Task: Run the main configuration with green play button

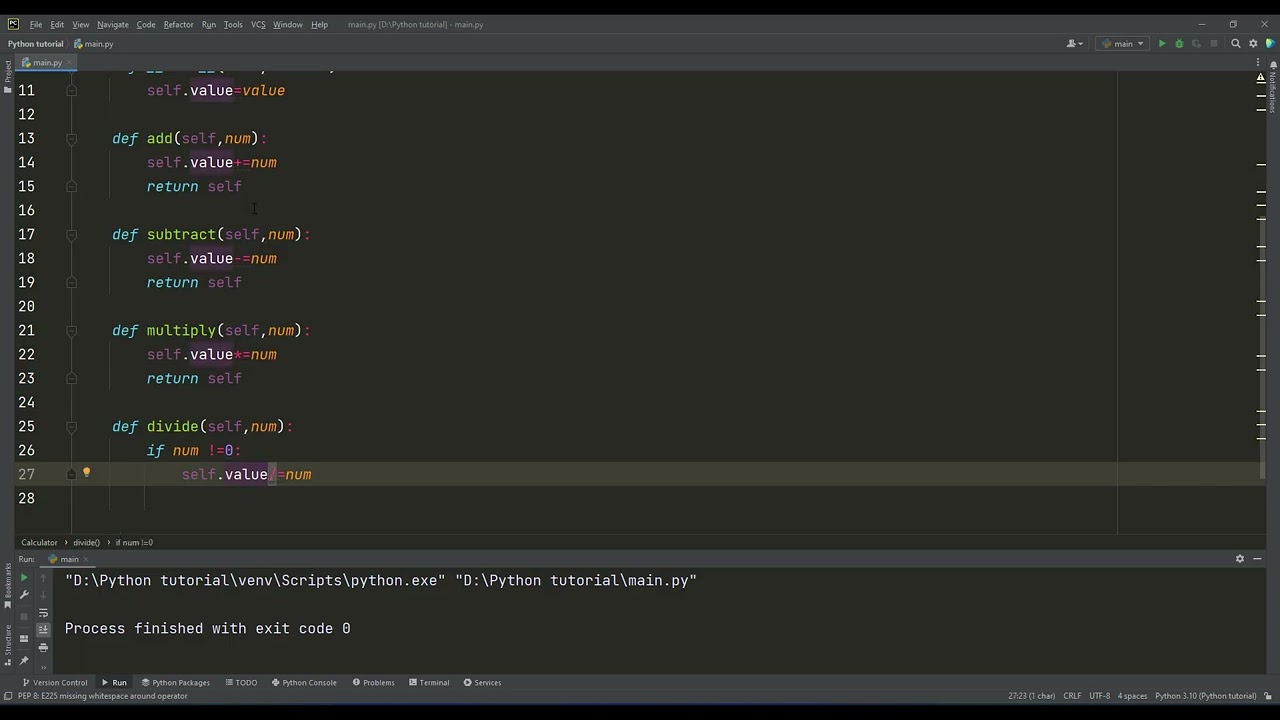Action: (x=1162, y=44)
